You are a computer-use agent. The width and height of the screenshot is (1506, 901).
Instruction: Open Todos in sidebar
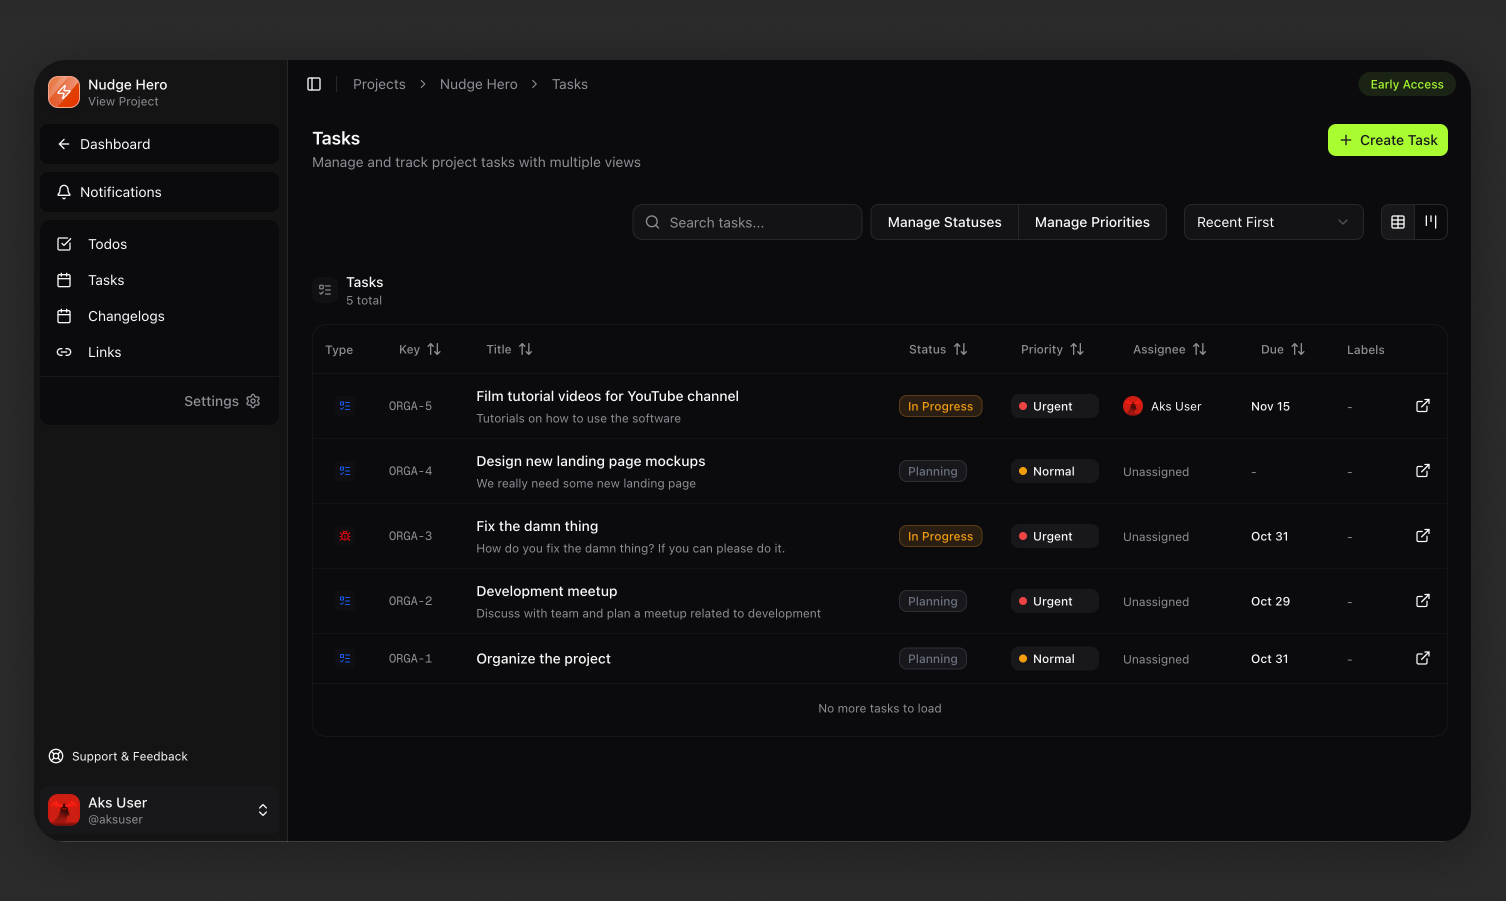[159, 244]
